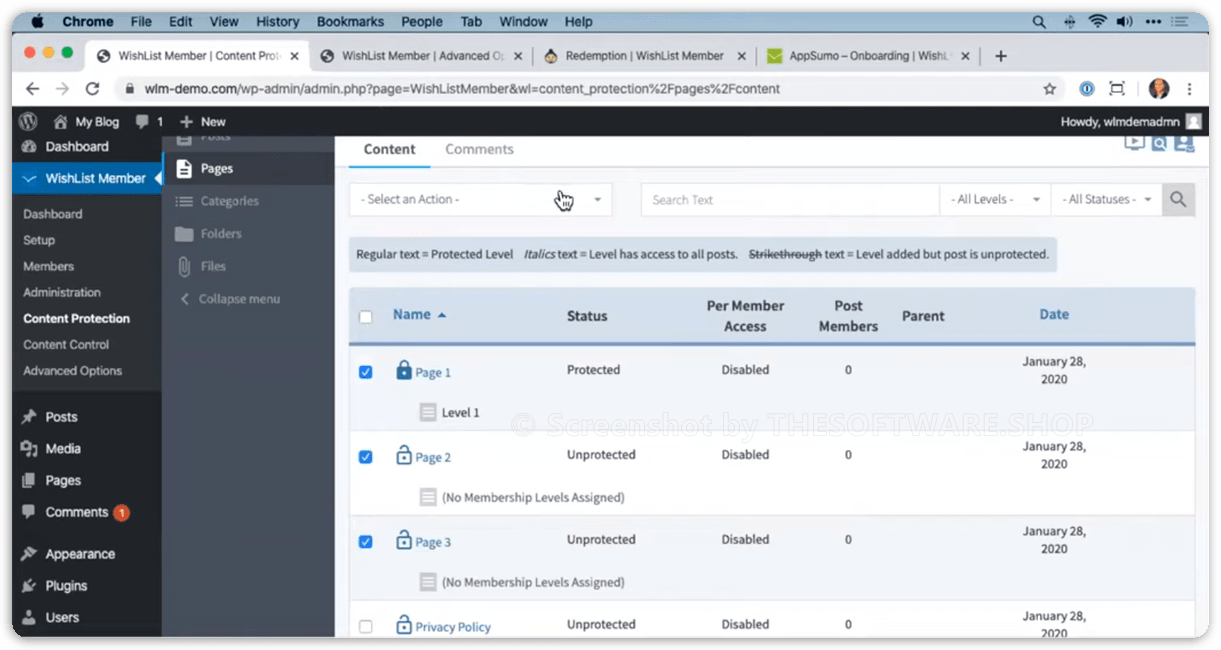Click the Wi-Fi icon in the menu bar

(1098, 22)
